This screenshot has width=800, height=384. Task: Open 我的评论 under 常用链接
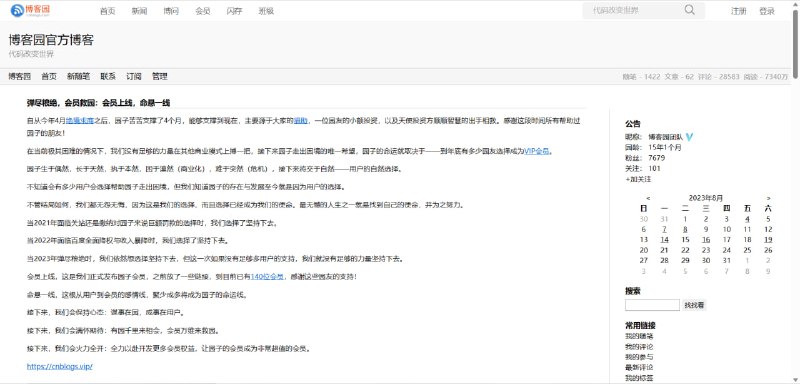point(639,347)
